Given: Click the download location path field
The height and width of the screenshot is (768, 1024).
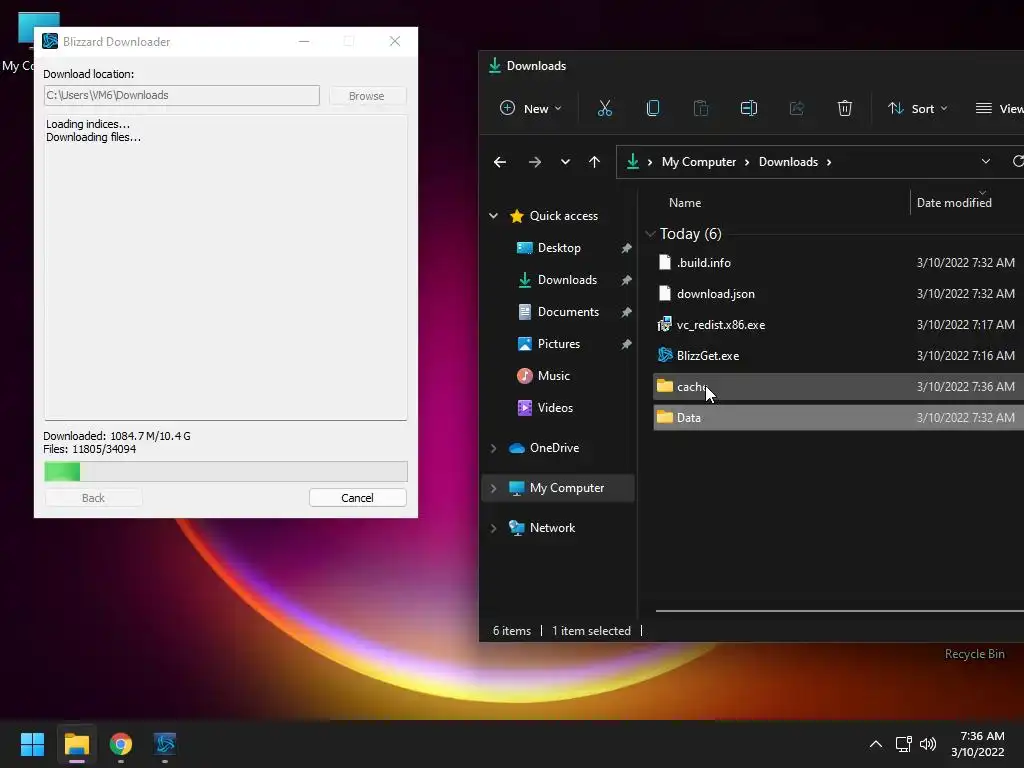Looking at the screenshot, I should [x=182, y=95].
